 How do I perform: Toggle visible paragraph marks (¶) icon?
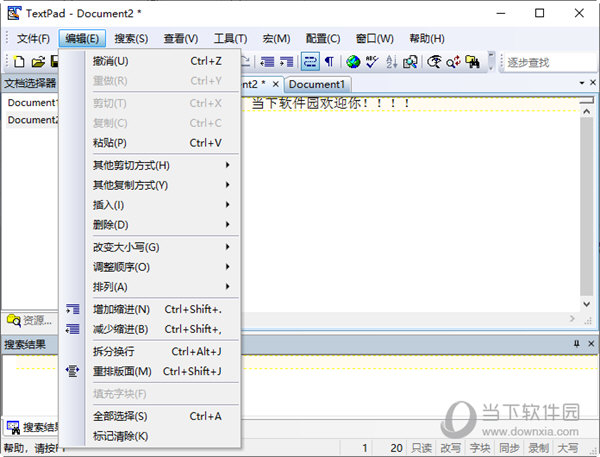click(x=329, y=62)
